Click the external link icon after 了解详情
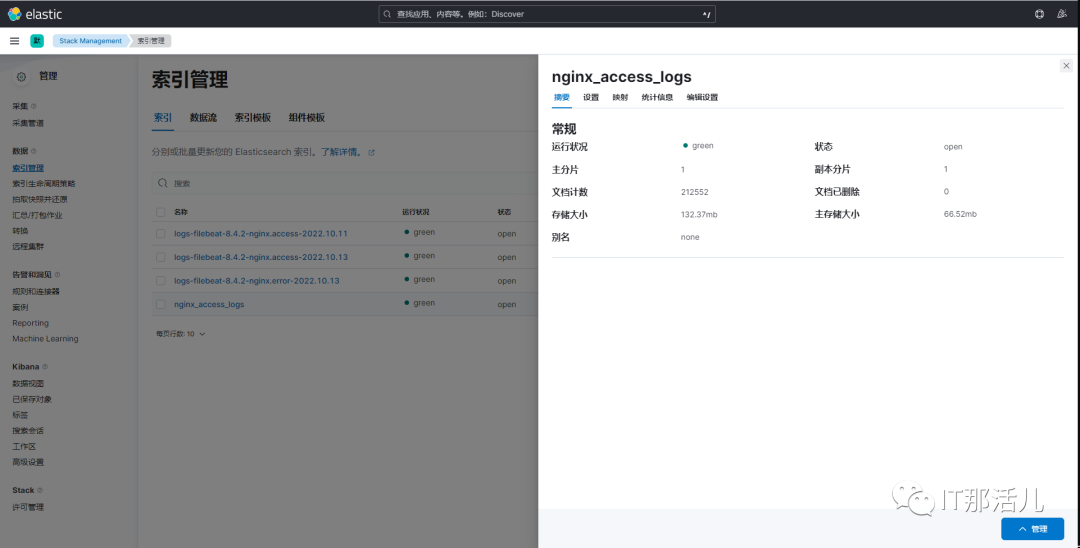 click(371, 152)
